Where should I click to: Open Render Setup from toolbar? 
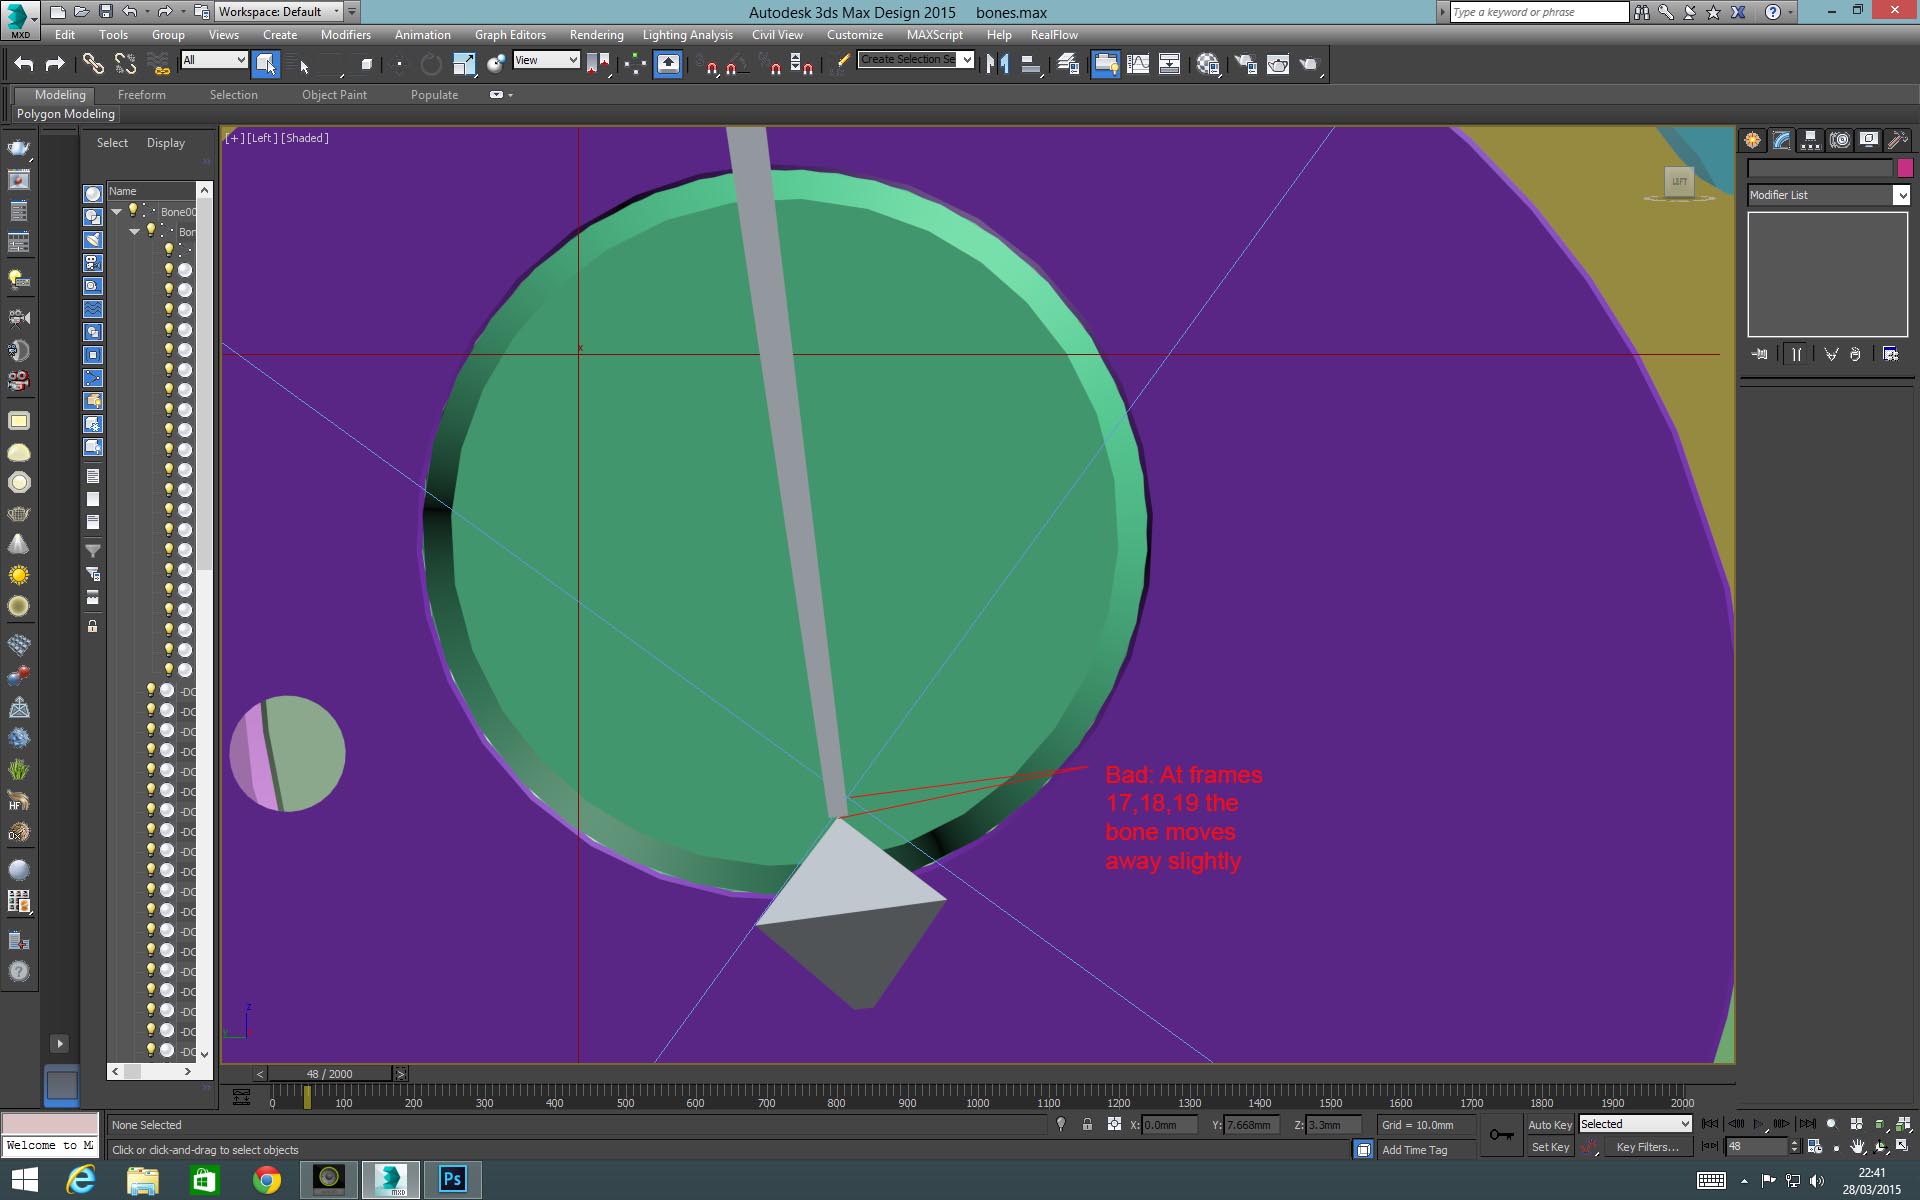pyautogui.click(x=1245, y=64)
